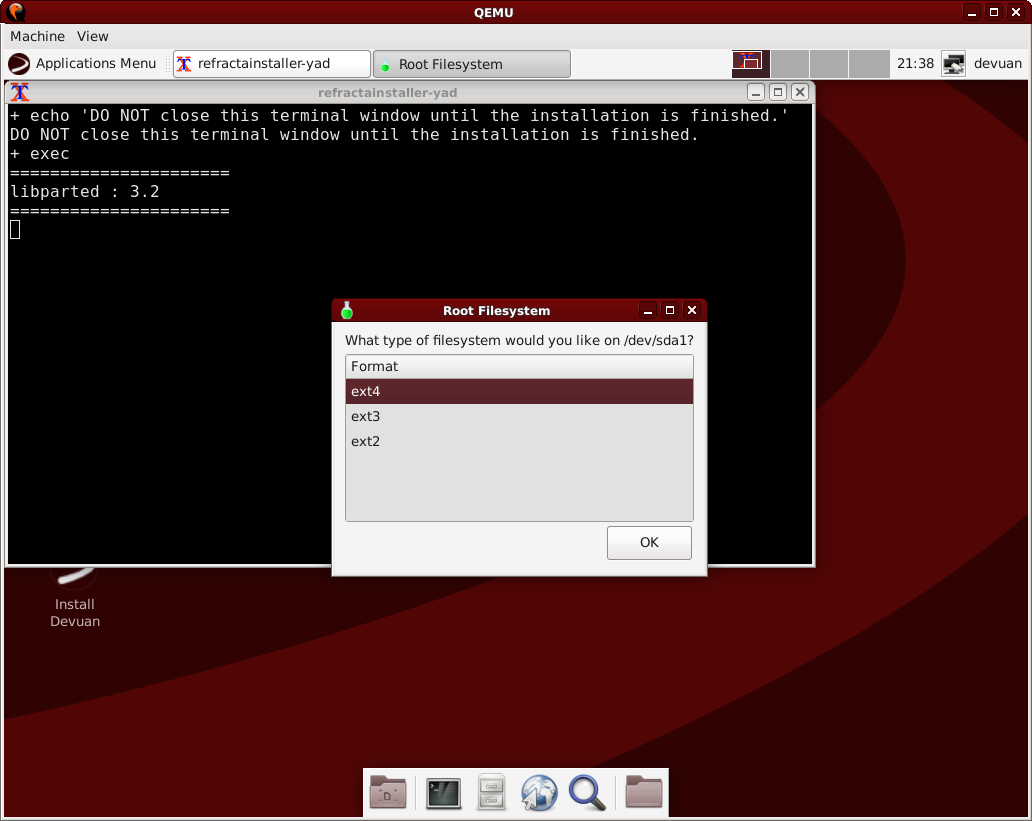Click the Root Filesystem taskbar button
The image size is (1032, 821).
tap(471, 64)
